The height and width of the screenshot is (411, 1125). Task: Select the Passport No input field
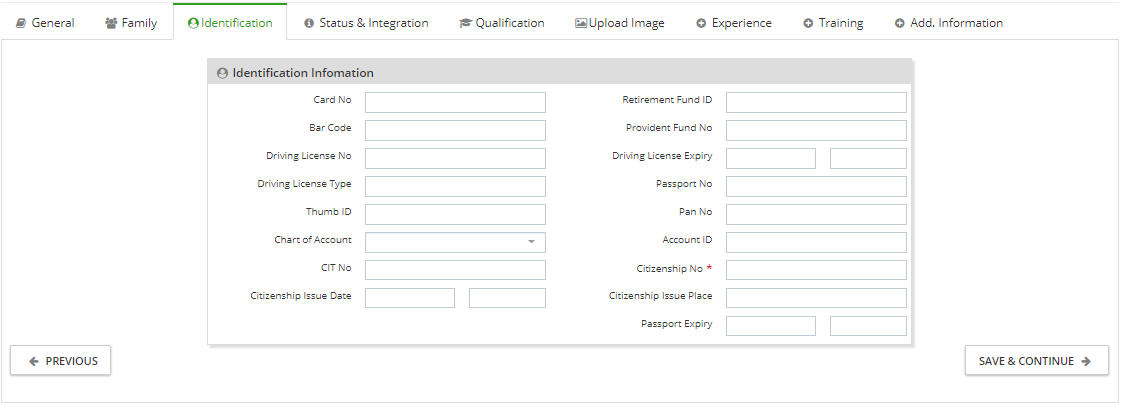[816, 186]
